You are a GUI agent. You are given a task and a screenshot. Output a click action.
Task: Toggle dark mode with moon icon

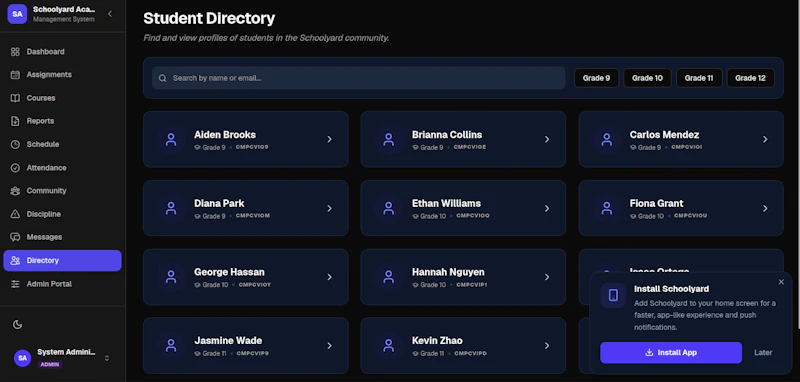17,325
